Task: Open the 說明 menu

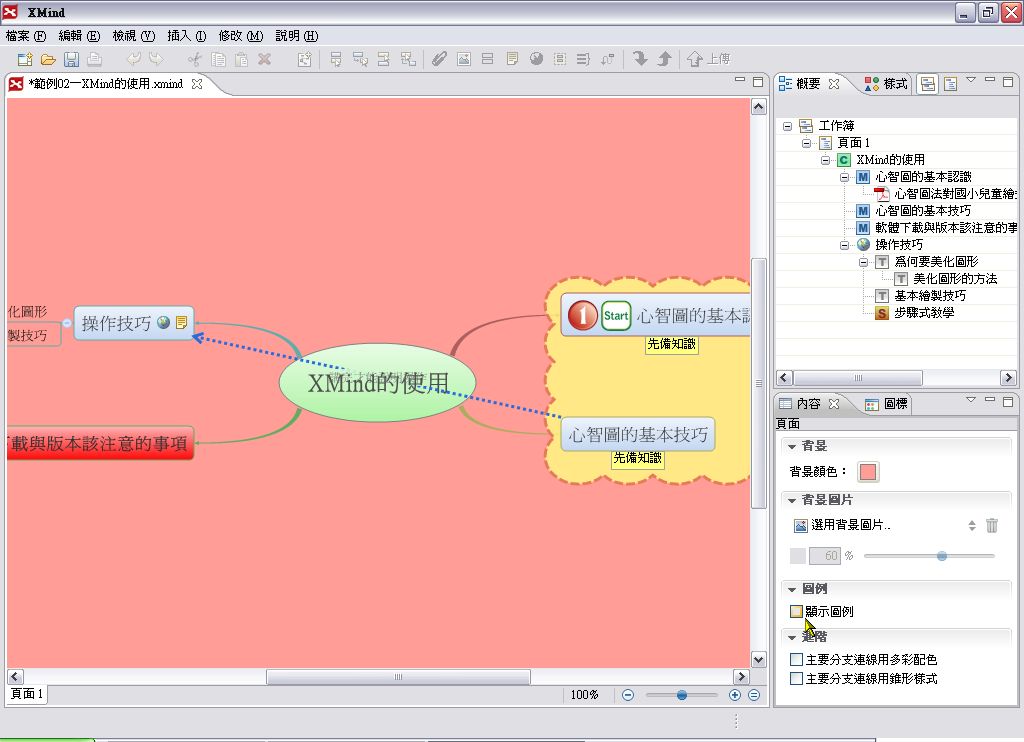Action: pyautogui.click(x=296, y=36)
